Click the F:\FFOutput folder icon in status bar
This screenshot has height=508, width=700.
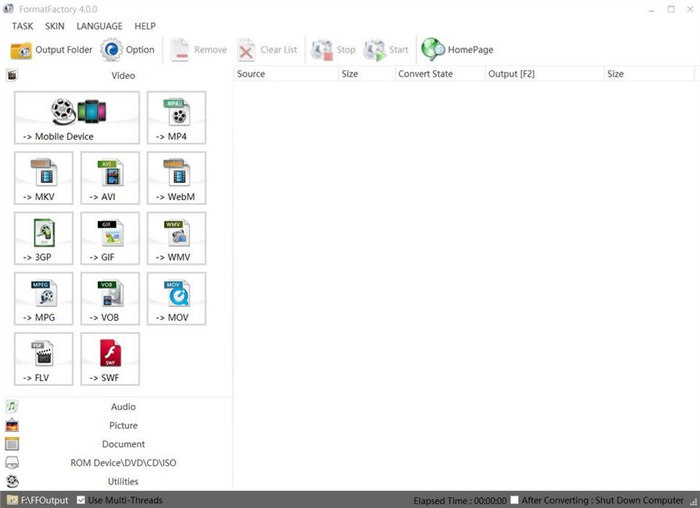pyautogui.click(x=12, y=500)
